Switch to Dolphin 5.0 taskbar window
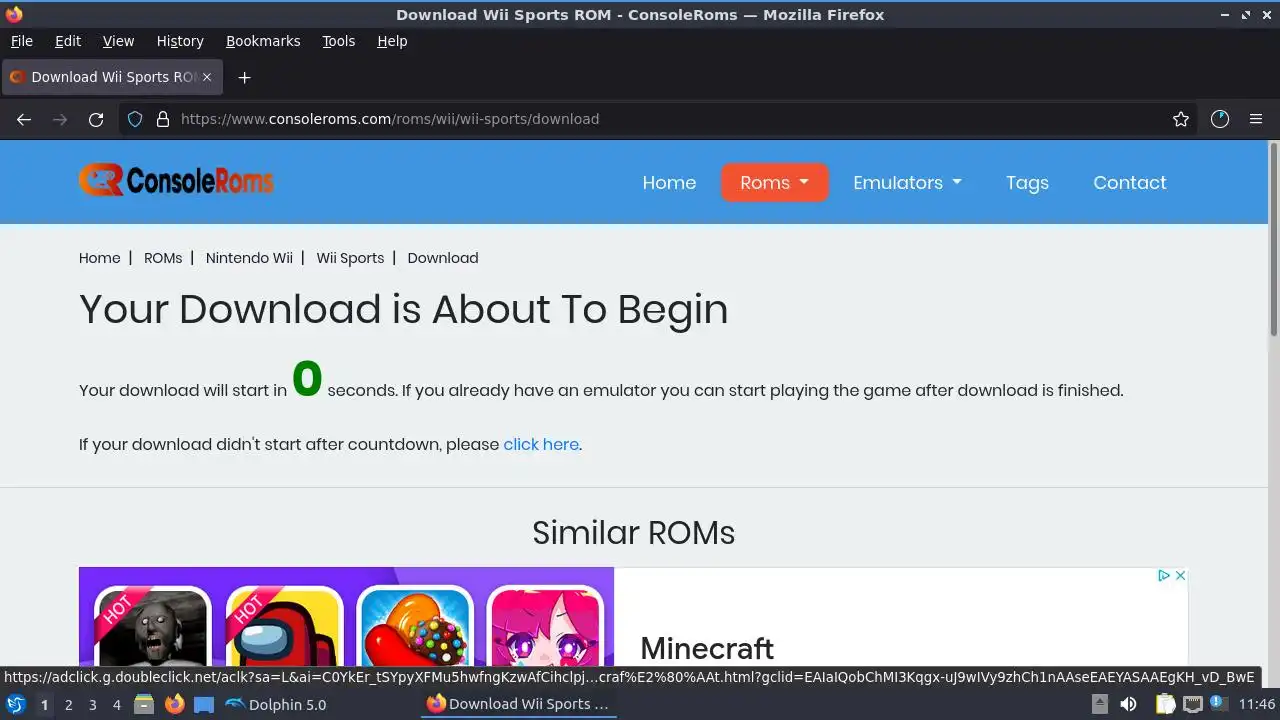The image size is (1280, 720). coord(276,704)
